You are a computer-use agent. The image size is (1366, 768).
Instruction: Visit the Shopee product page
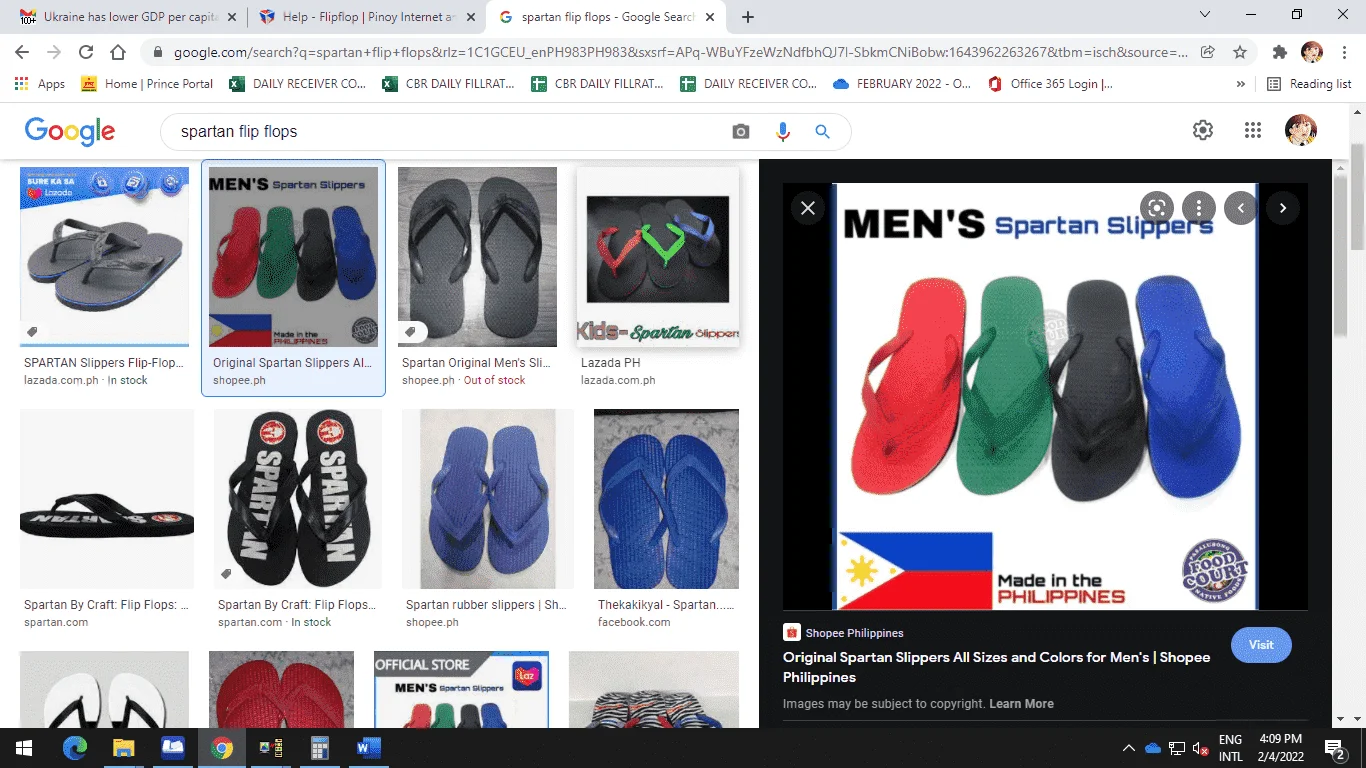point(1261,645)
